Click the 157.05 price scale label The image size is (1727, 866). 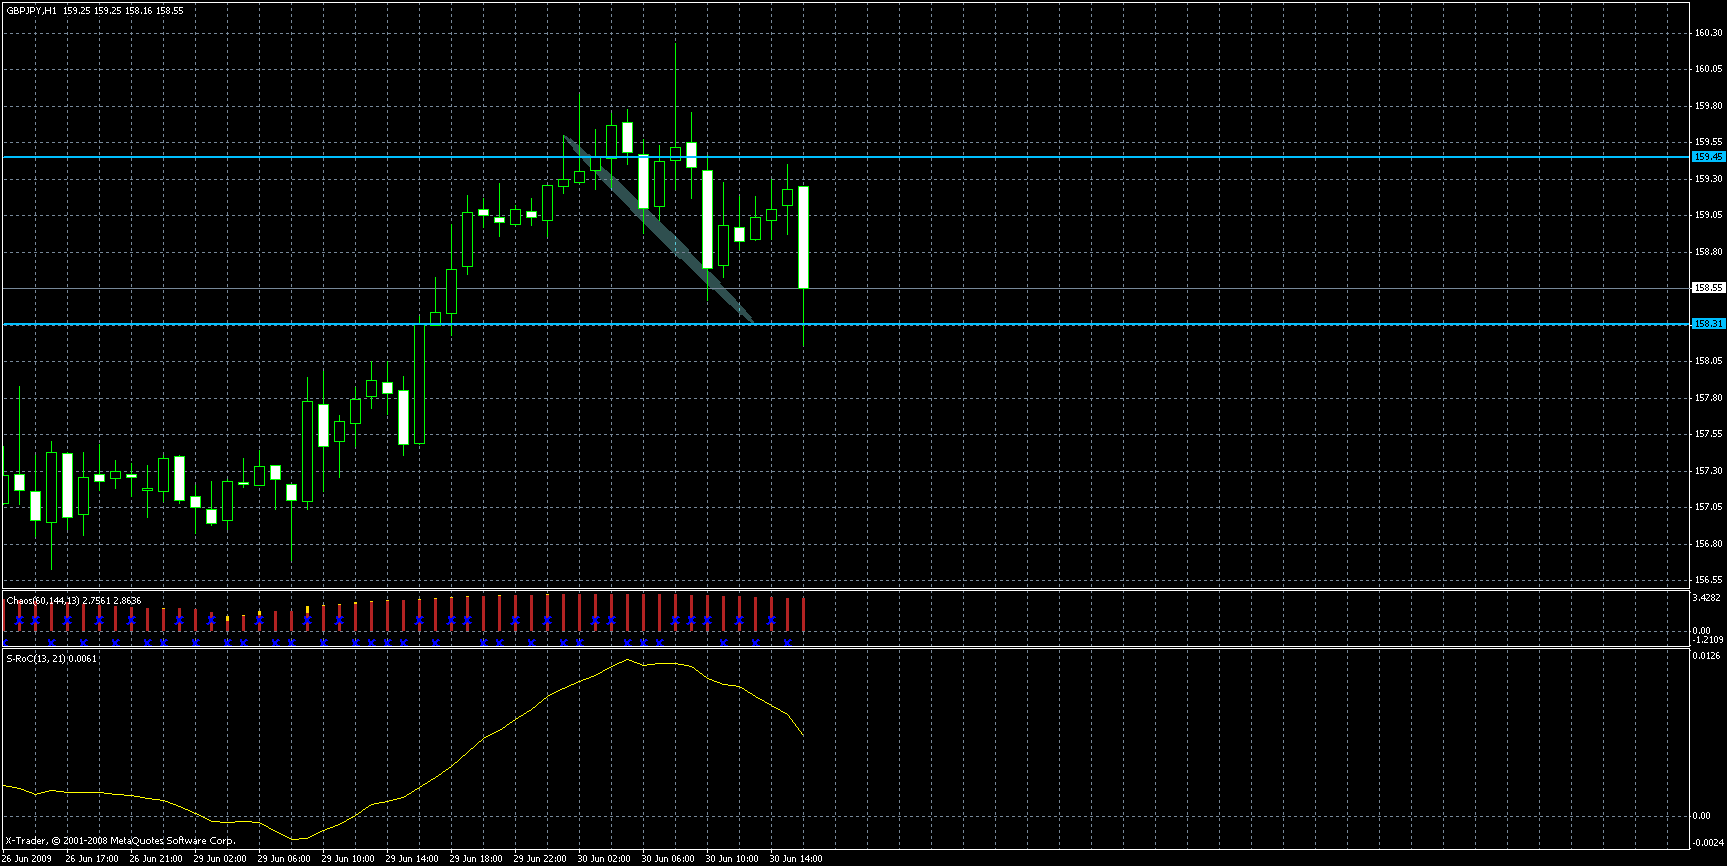pyautogui.click(x=1708, y=507)
